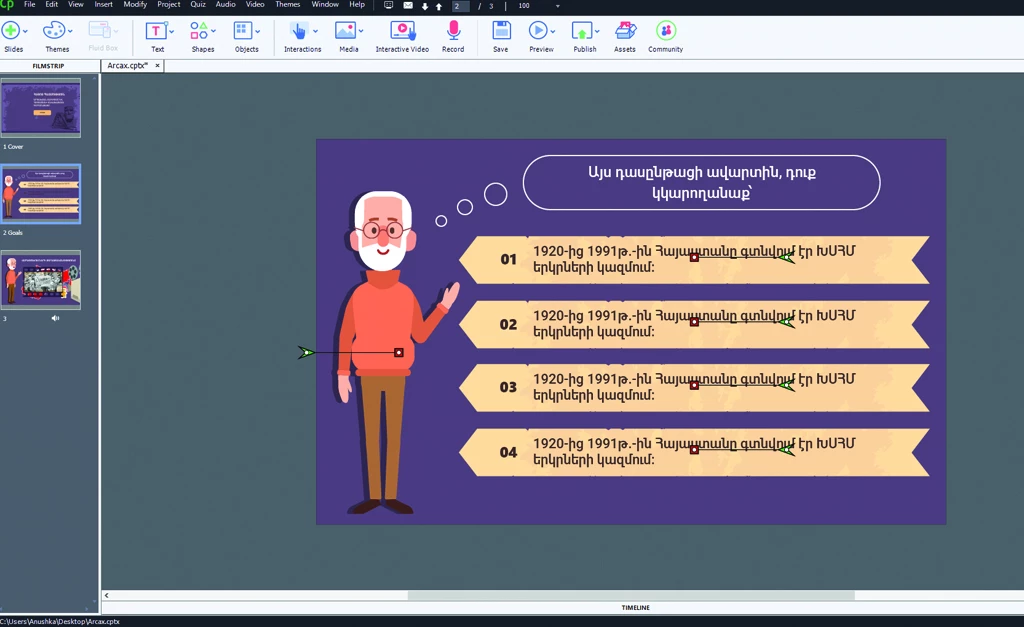Expand the TIMELINE panel
The image size is (1024, 627).
[635, 607]
